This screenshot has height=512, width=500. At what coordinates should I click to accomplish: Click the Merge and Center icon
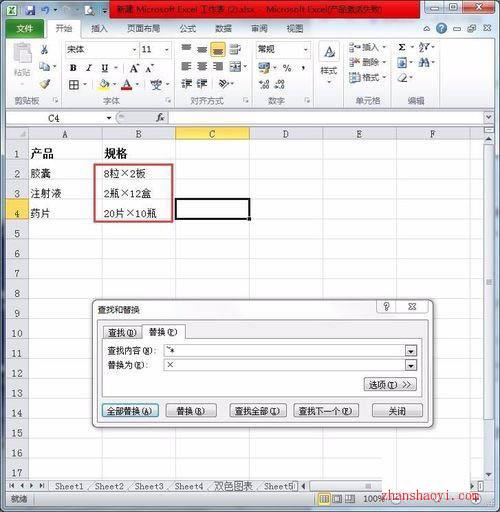pos(235,67)
